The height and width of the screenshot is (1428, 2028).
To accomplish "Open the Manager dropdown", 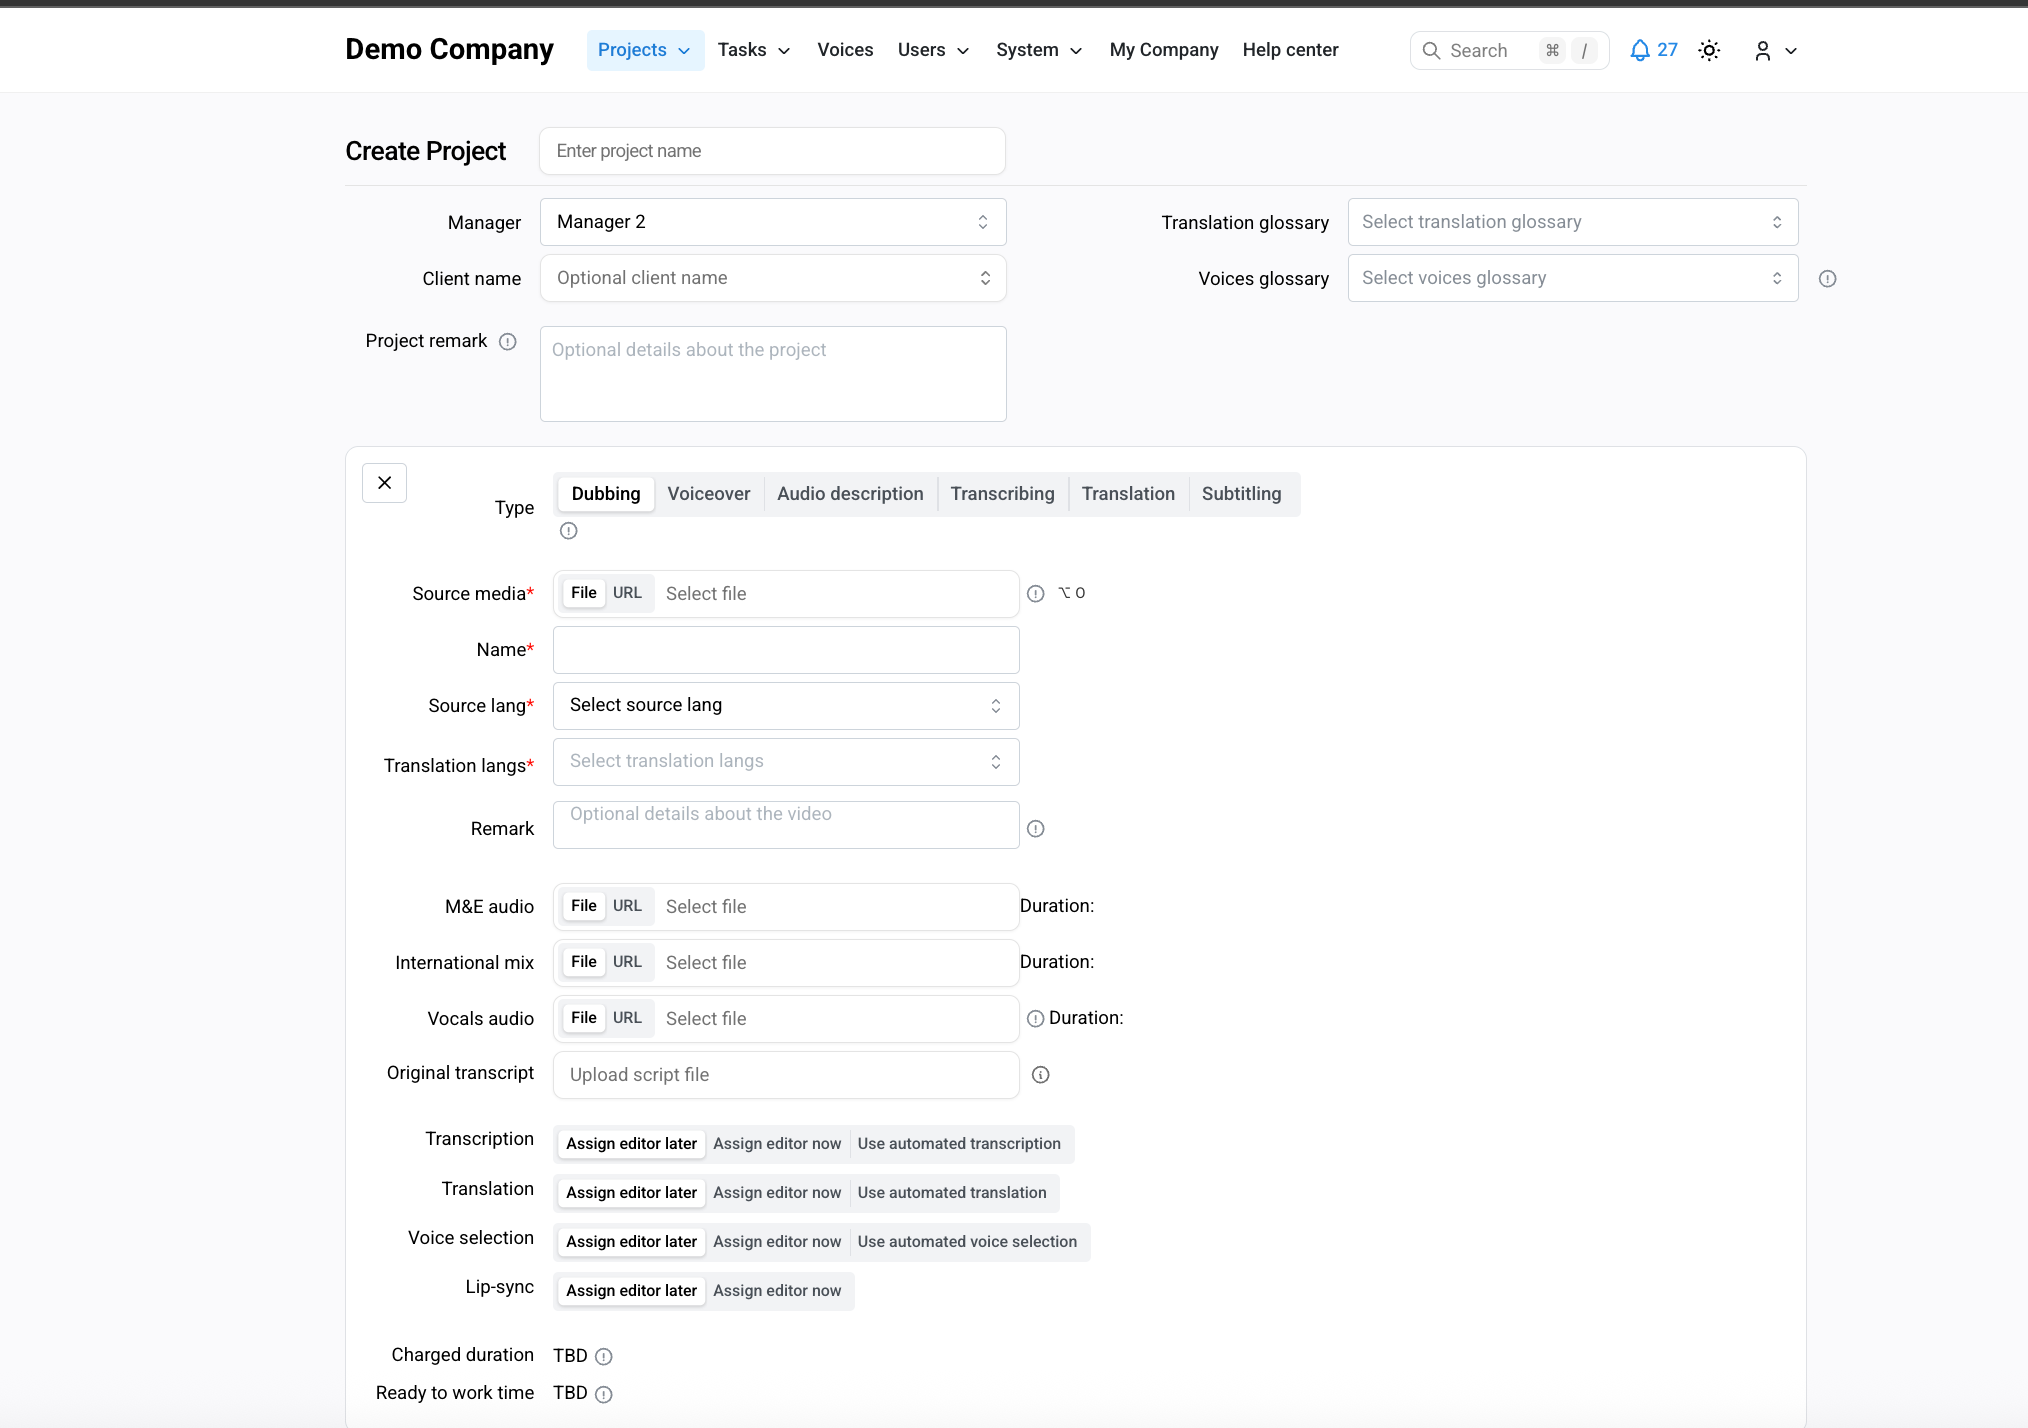I will click(773, 222).
